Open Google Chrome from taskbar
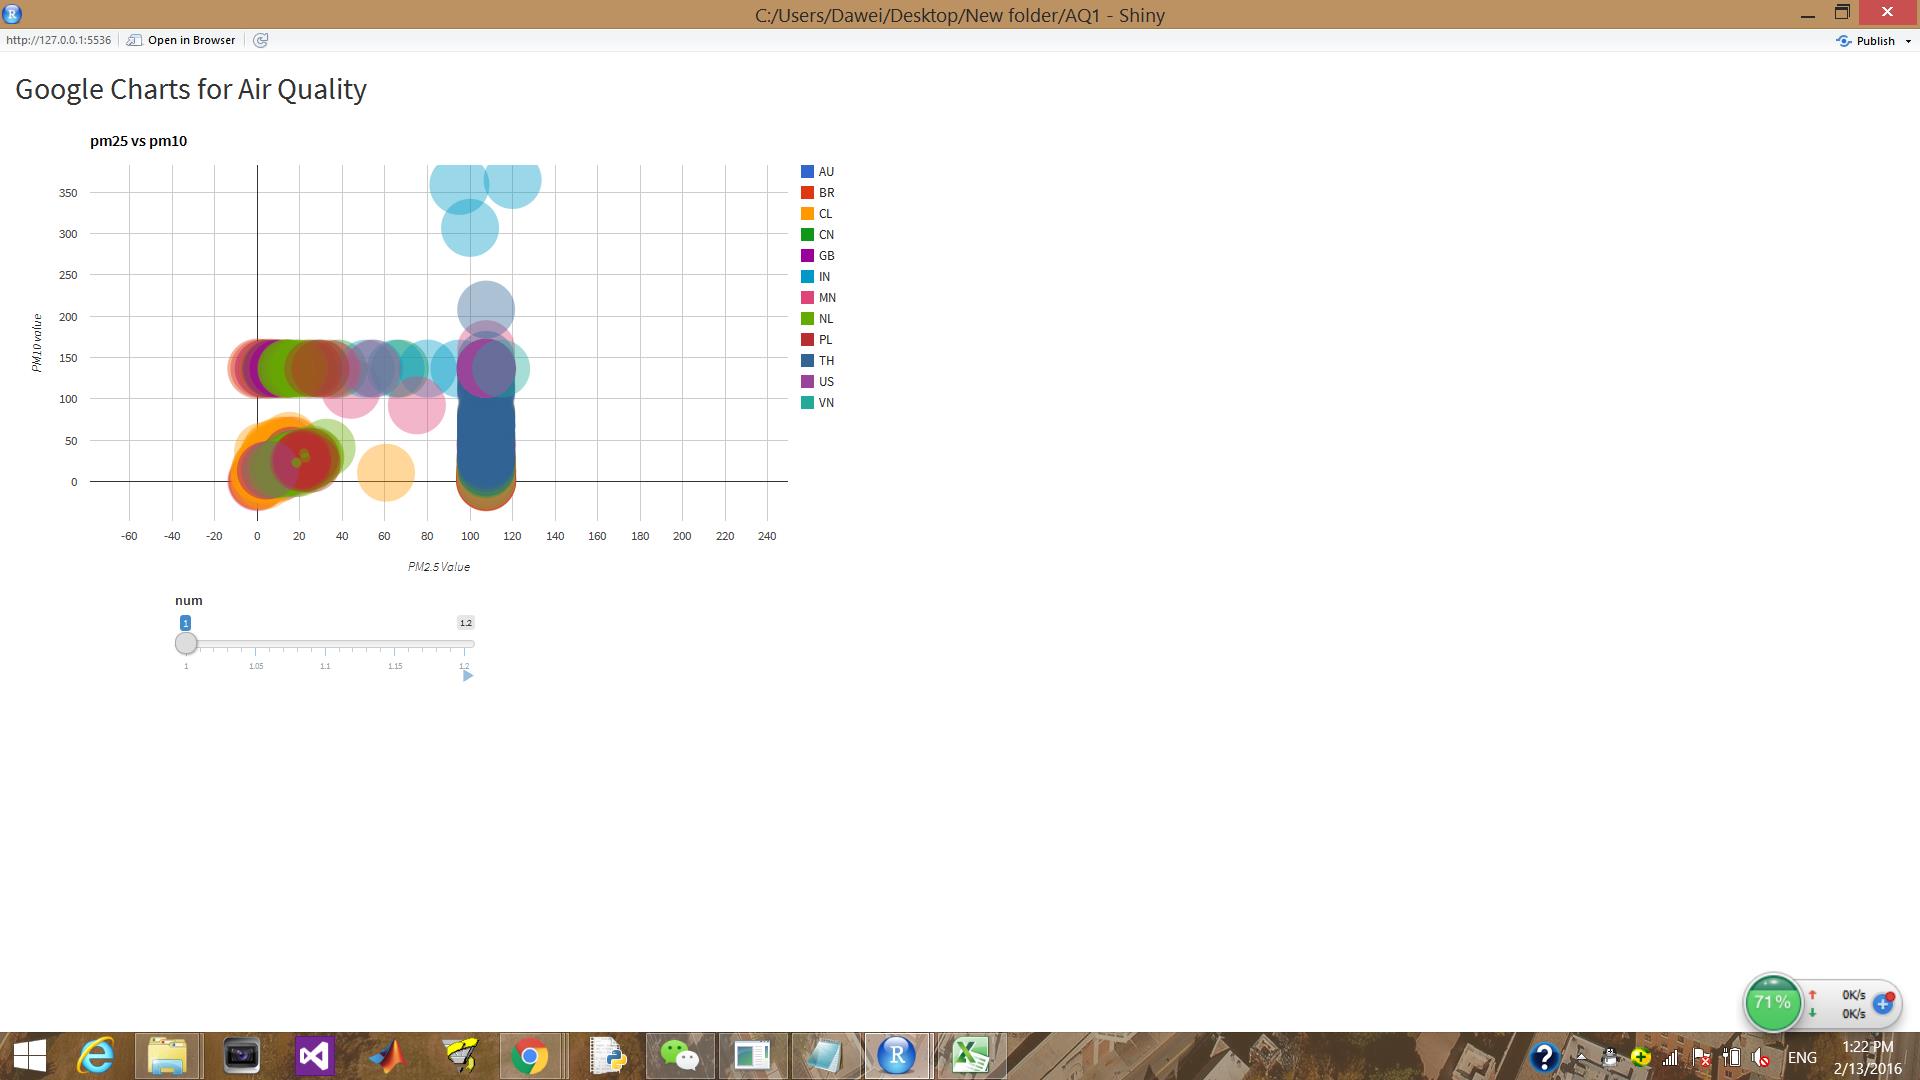 click(x=529, y=1056)
